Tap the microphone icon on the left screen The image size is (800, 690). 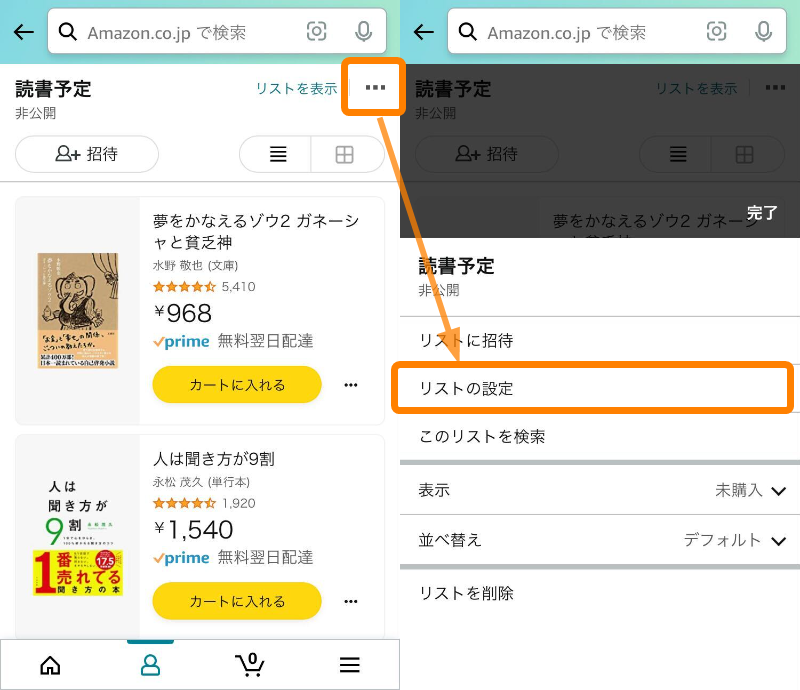tap(363, 32)
